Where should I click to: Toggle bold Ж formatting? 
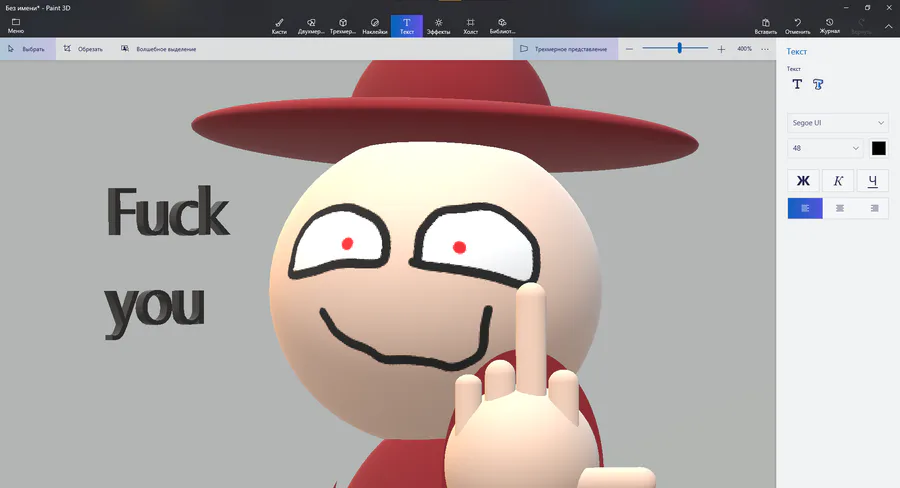pyautogui.click(x=803, y=181)
